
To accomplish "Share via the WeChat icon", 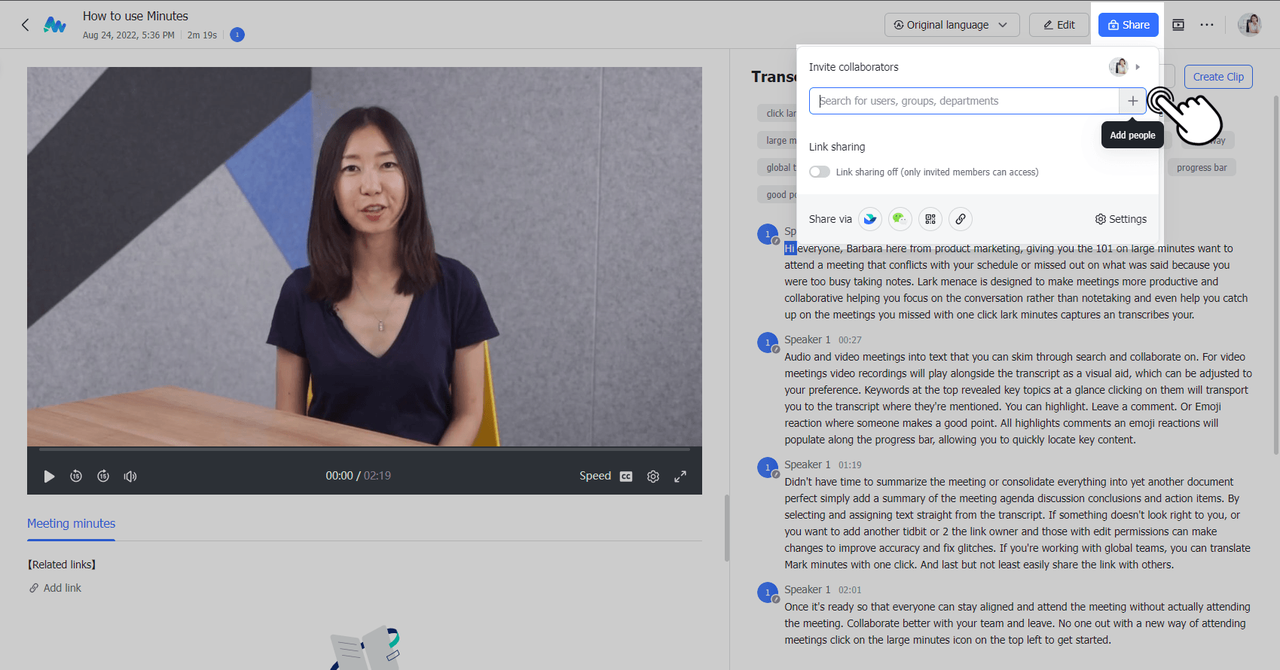I will 900,219.
